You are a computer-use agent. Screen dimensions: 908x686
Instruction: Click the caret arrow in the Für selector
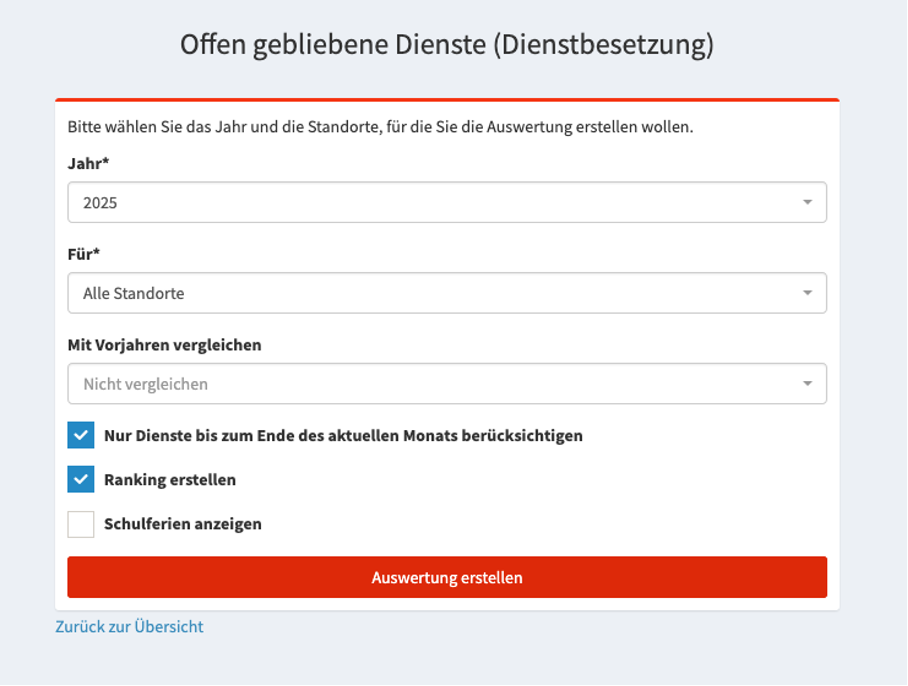tap(807, 293)
